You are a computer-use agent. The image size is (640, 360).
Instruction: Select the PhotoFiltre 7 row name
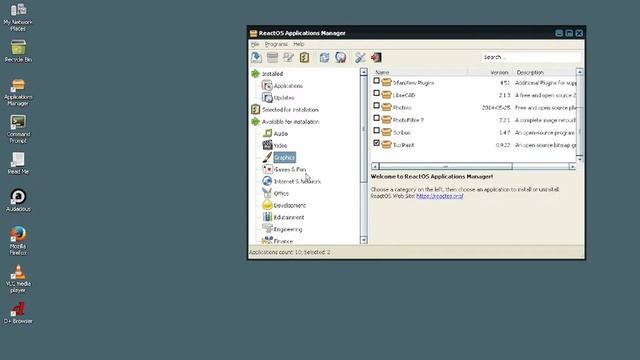click(408, 120)
